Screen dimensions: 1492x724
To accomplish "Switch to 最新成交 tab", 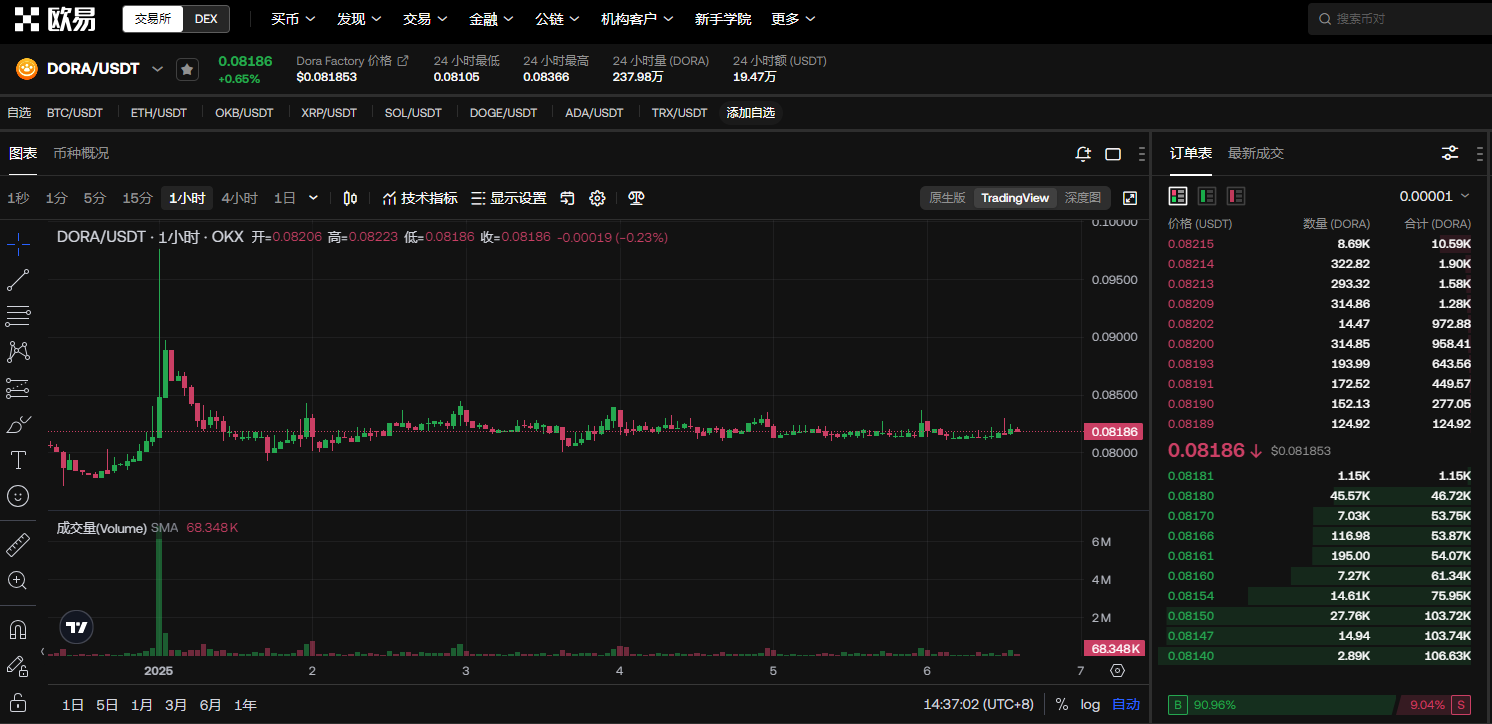I will (1255, 153).
